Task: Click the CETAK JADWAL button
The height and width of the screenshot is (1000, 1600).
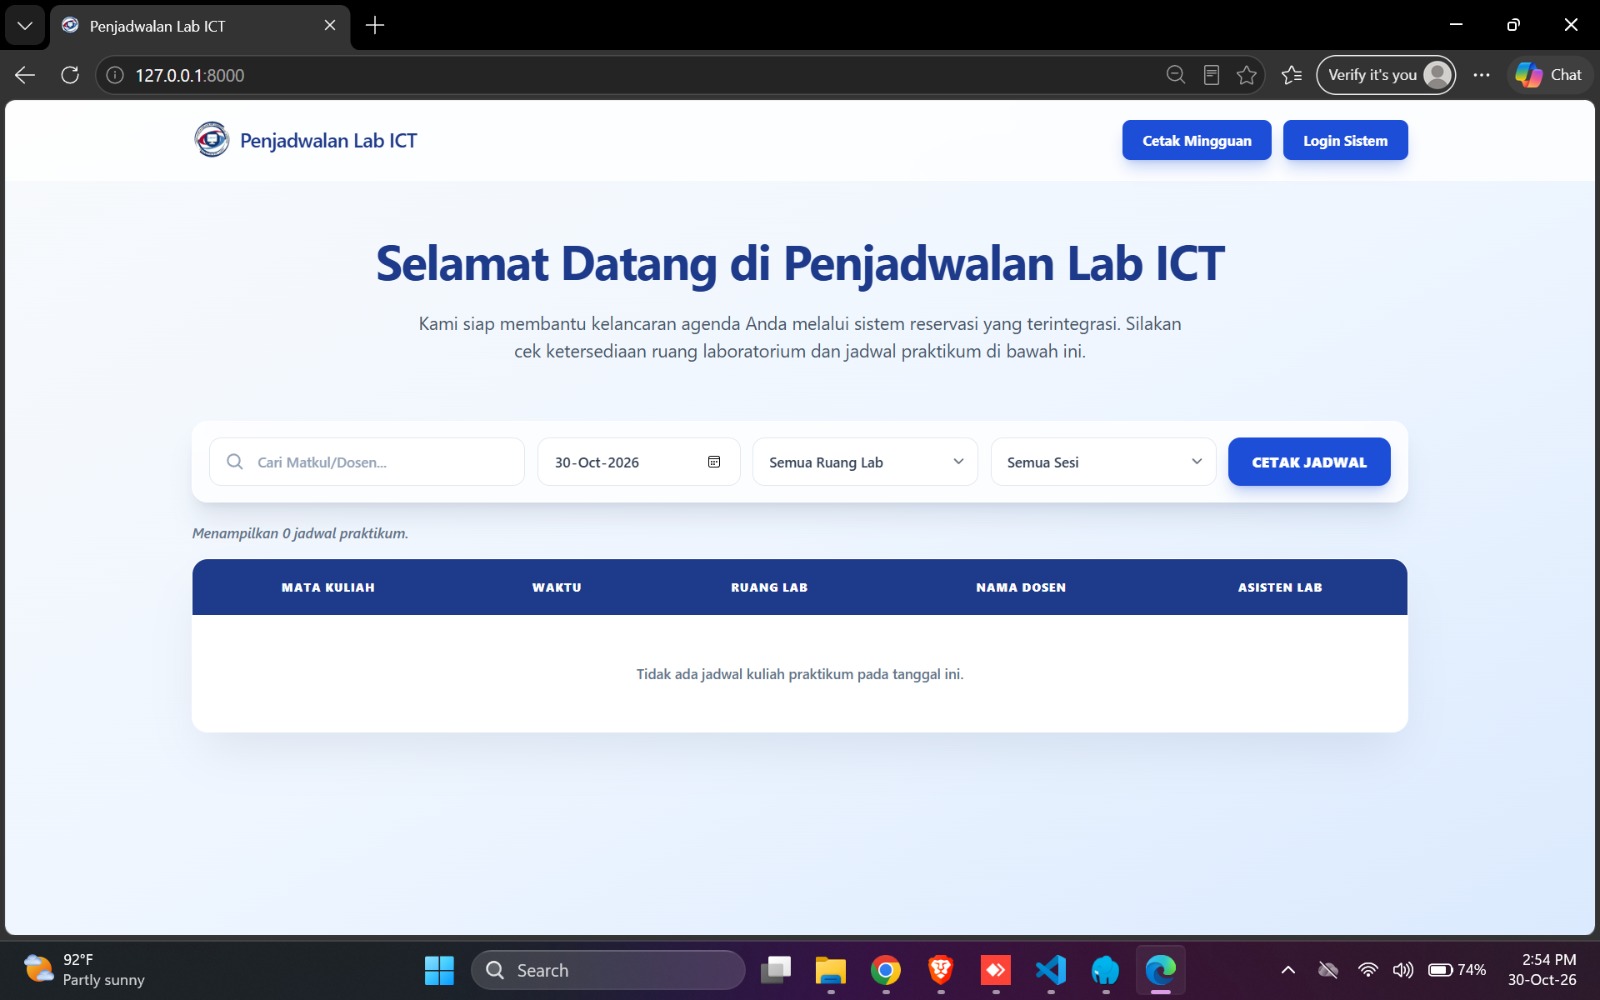Action: coord(1309,462)
